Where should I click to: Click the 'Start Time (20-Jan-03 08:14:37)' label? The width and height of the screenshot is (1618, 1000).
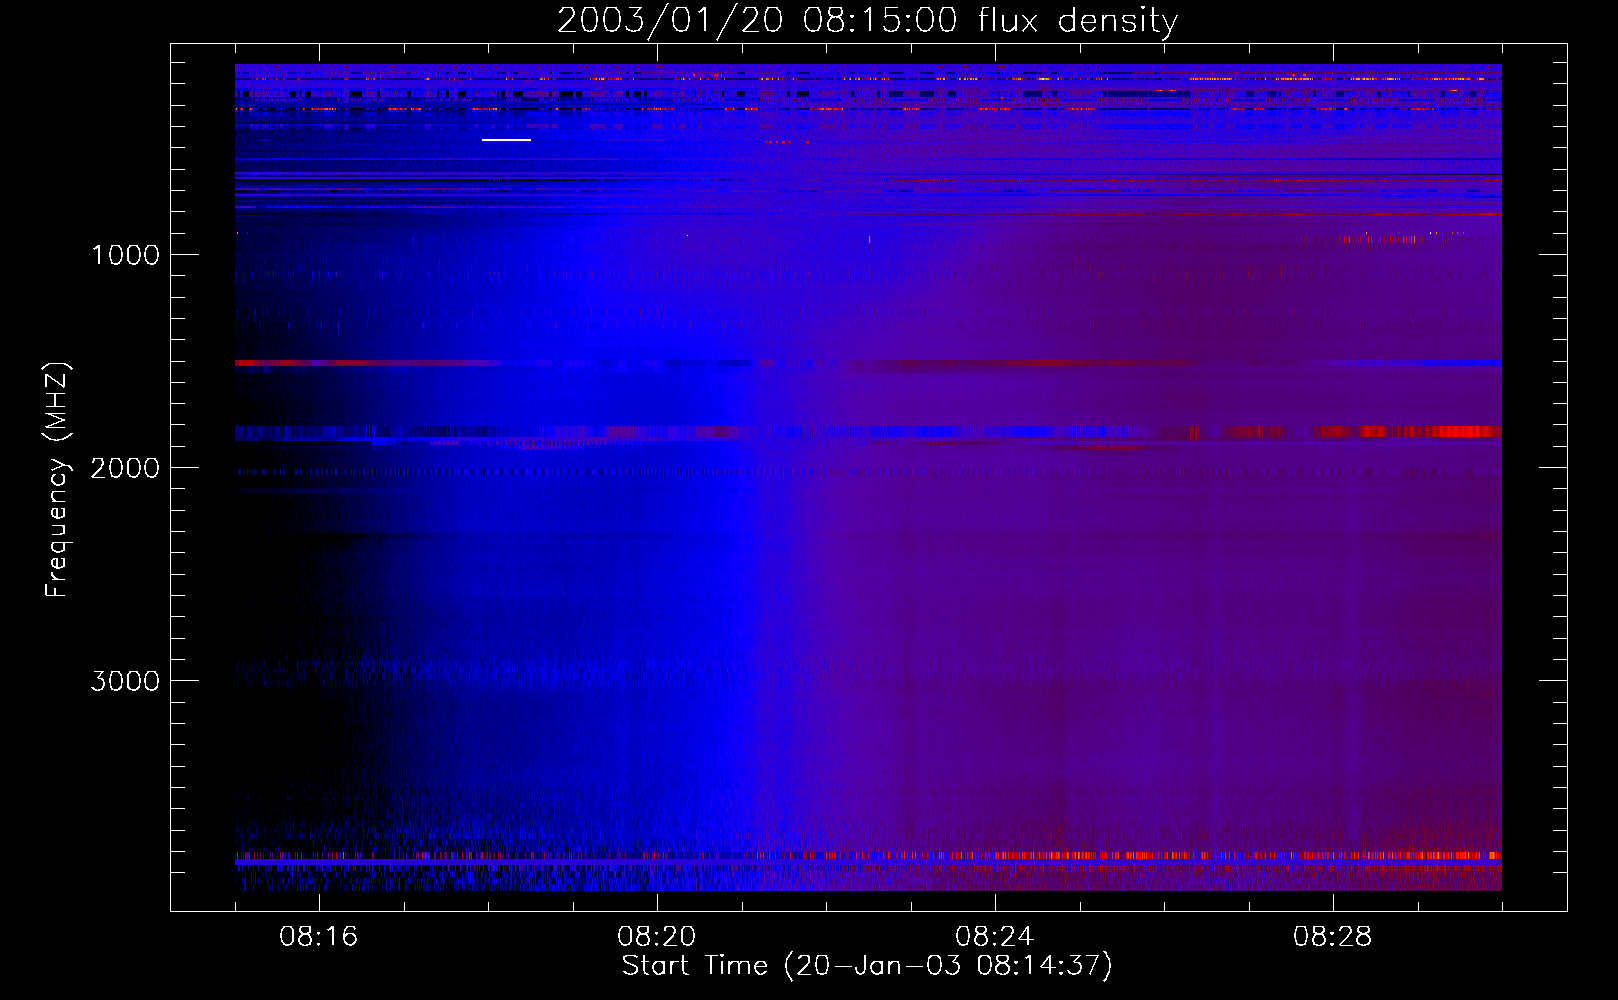point(867,966)
